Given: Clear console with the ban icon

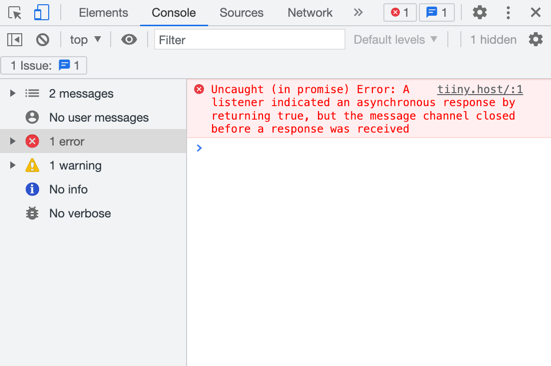Looking at the screenshot, I should (x=43, y=40).
